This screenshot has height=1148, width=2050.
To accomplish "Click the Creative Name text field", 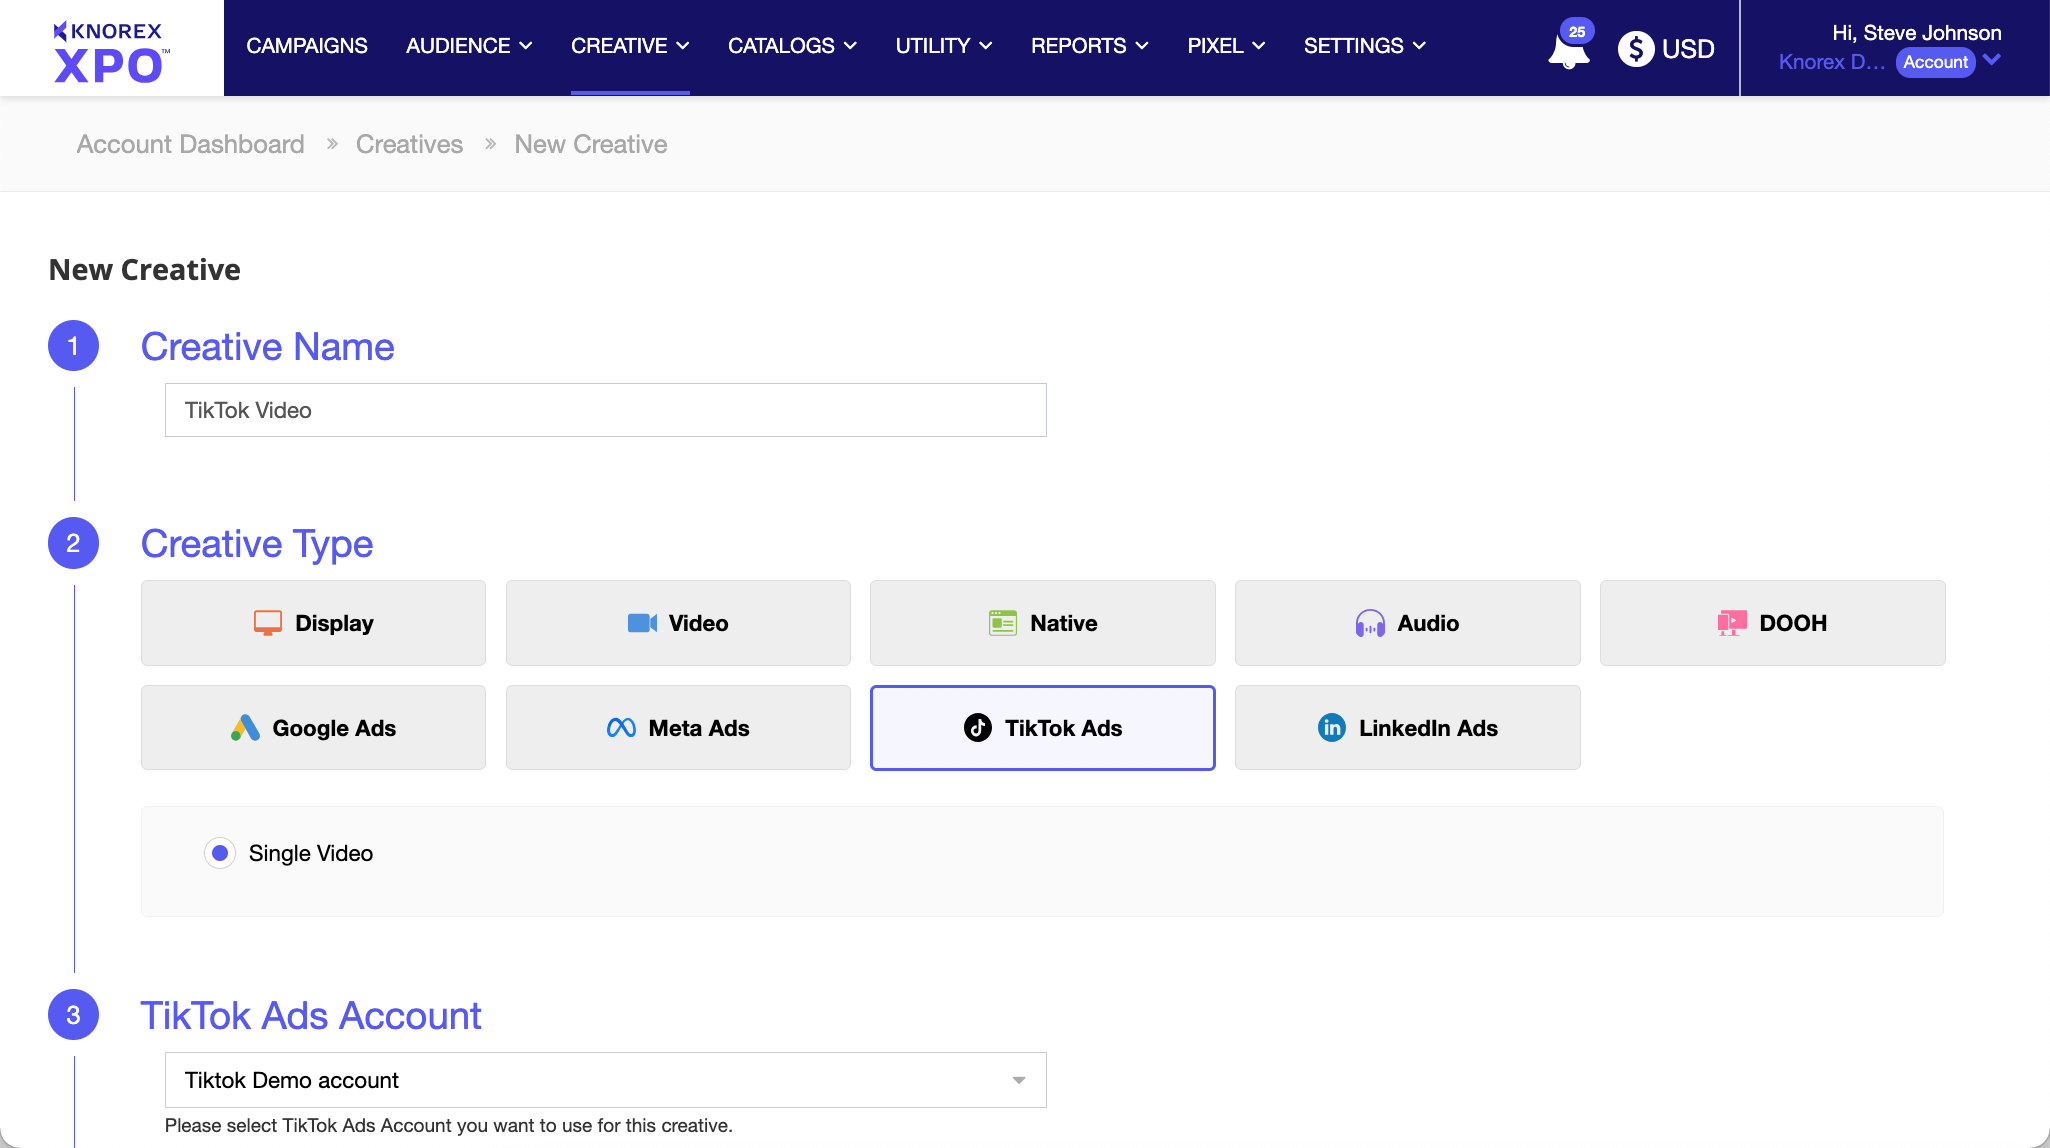I will coord(605,410).
